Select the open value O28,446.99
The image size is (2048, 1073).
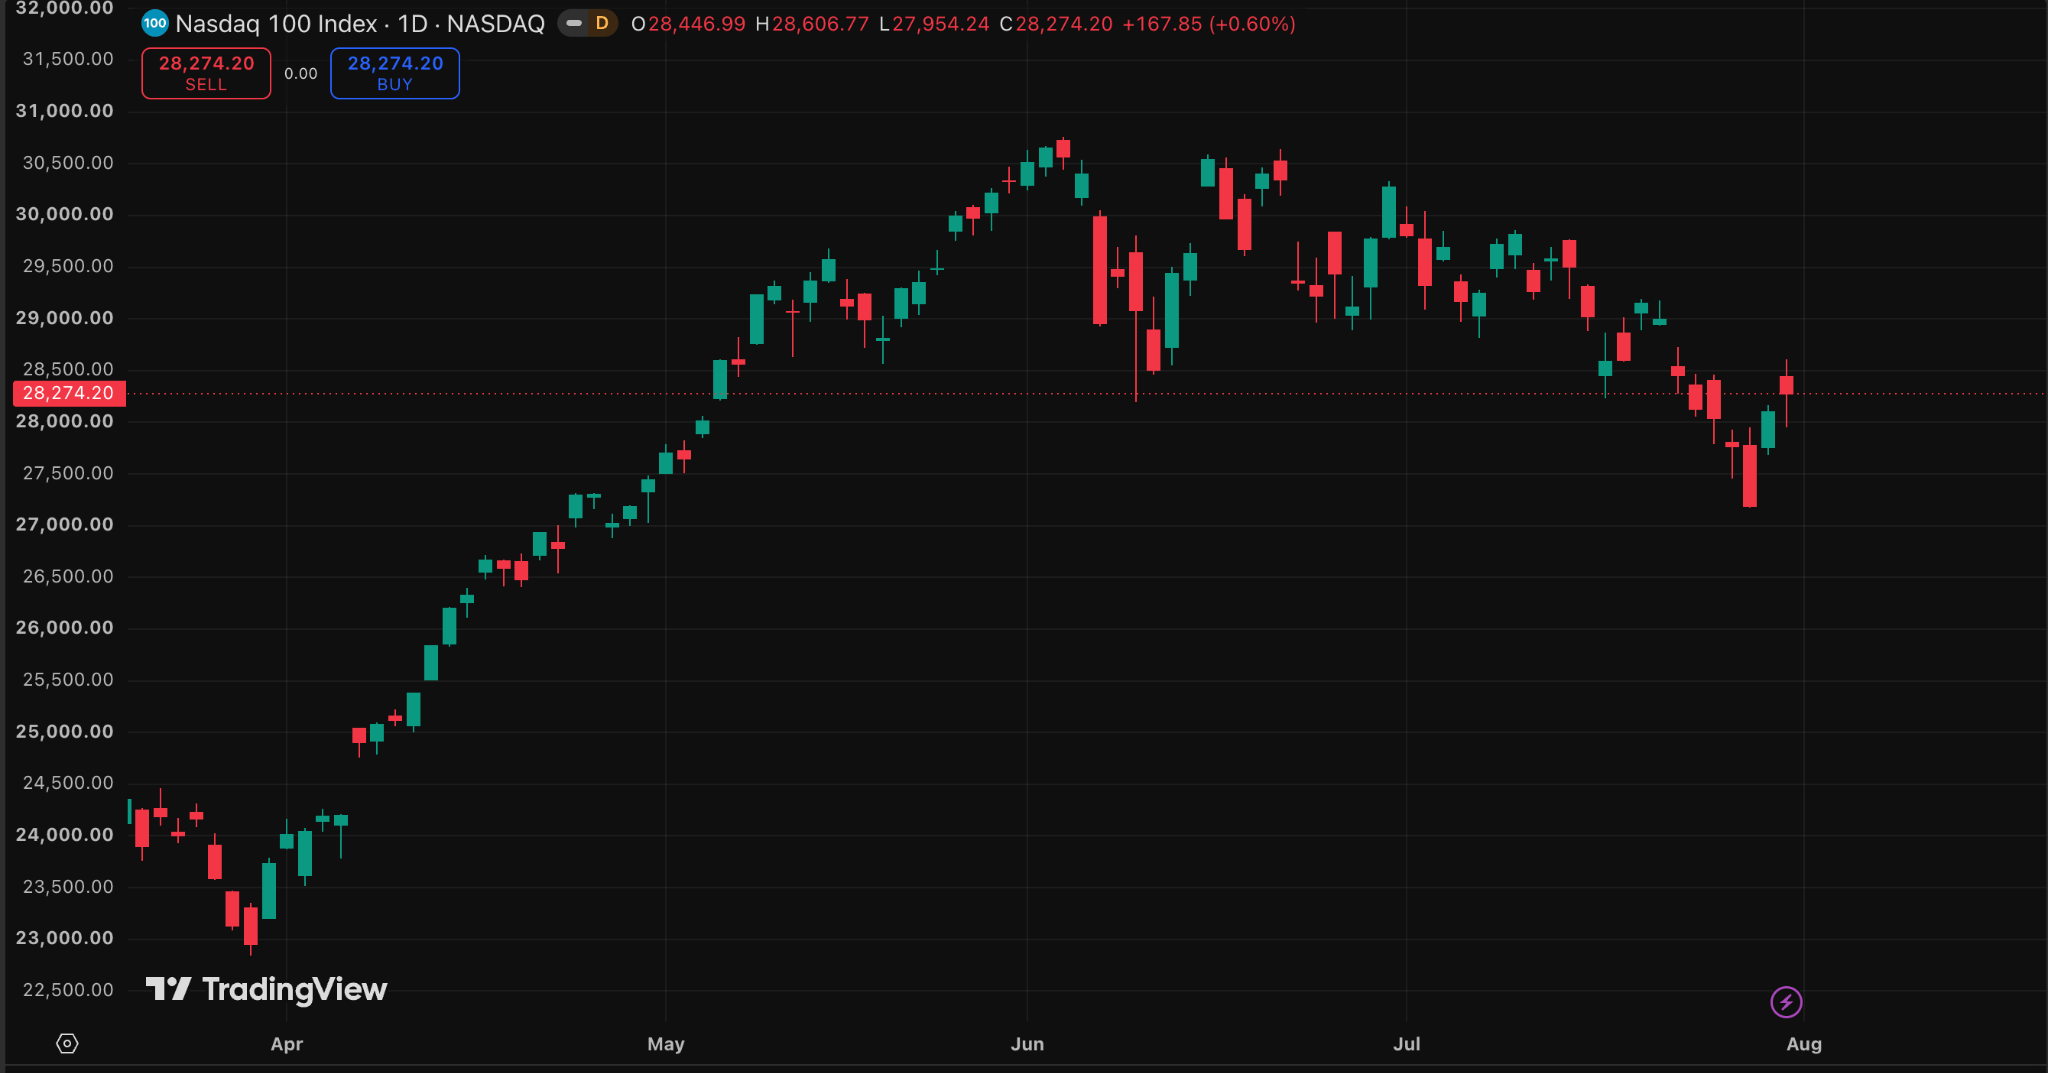[688, 23]
